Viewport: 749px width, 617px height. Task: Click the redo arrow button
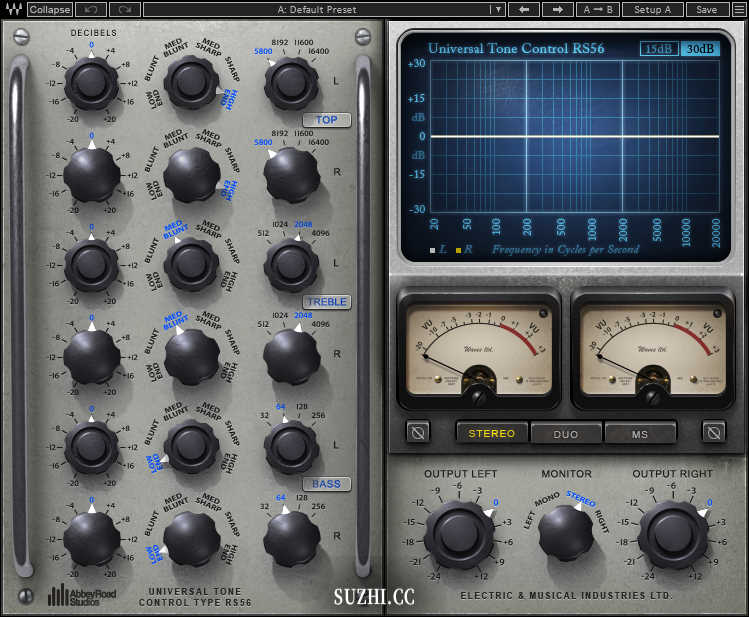tap(125, 9)
